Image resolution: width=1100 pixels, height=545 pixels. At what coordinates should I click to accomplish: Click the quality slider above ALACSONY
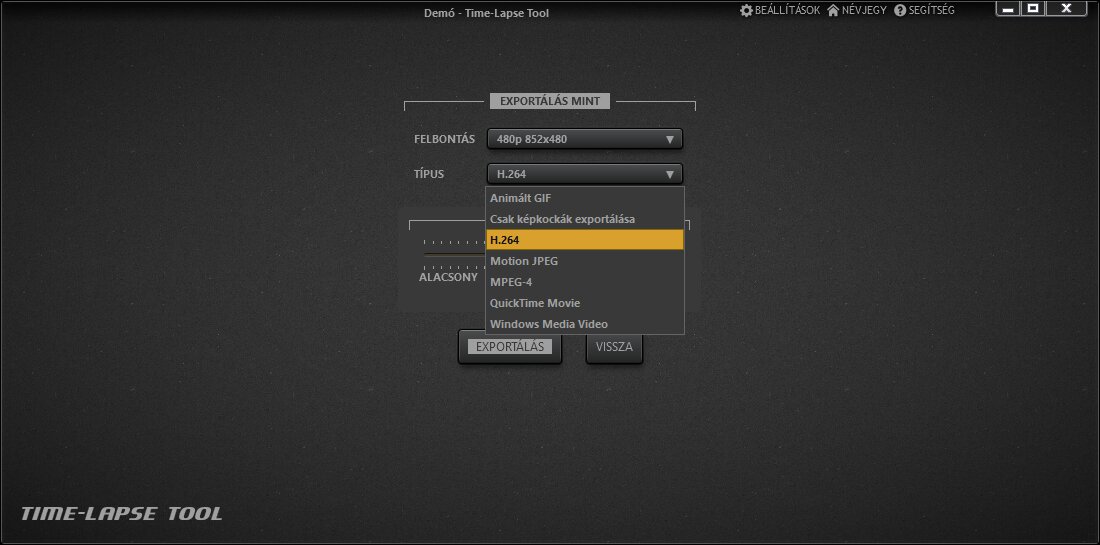(452, 254)
